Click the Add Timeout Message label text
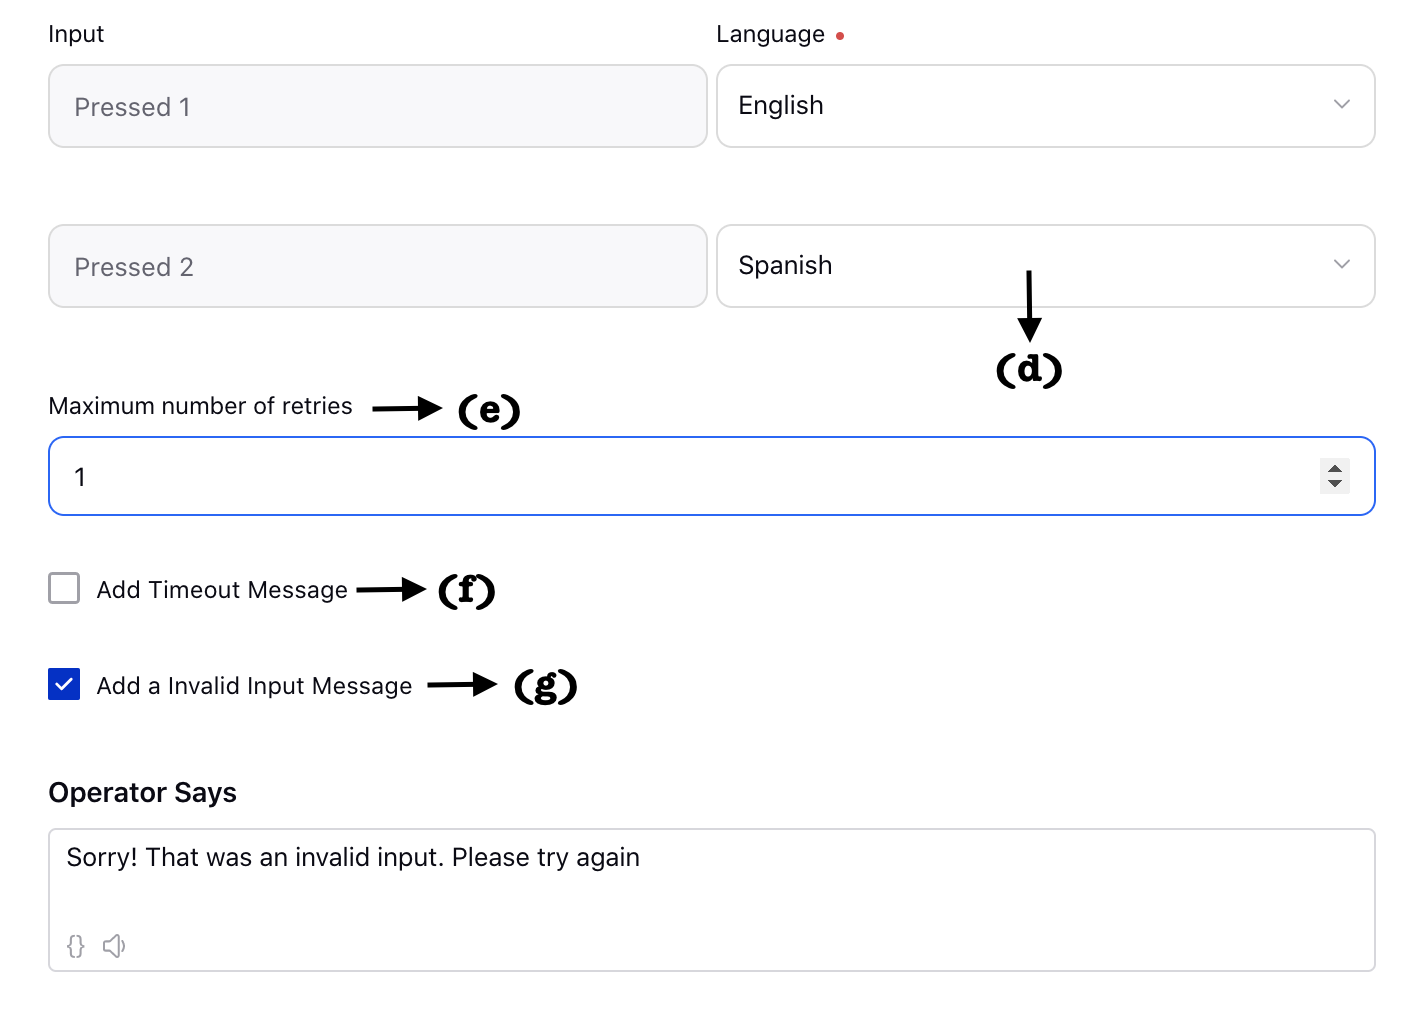 coord(222,590)
